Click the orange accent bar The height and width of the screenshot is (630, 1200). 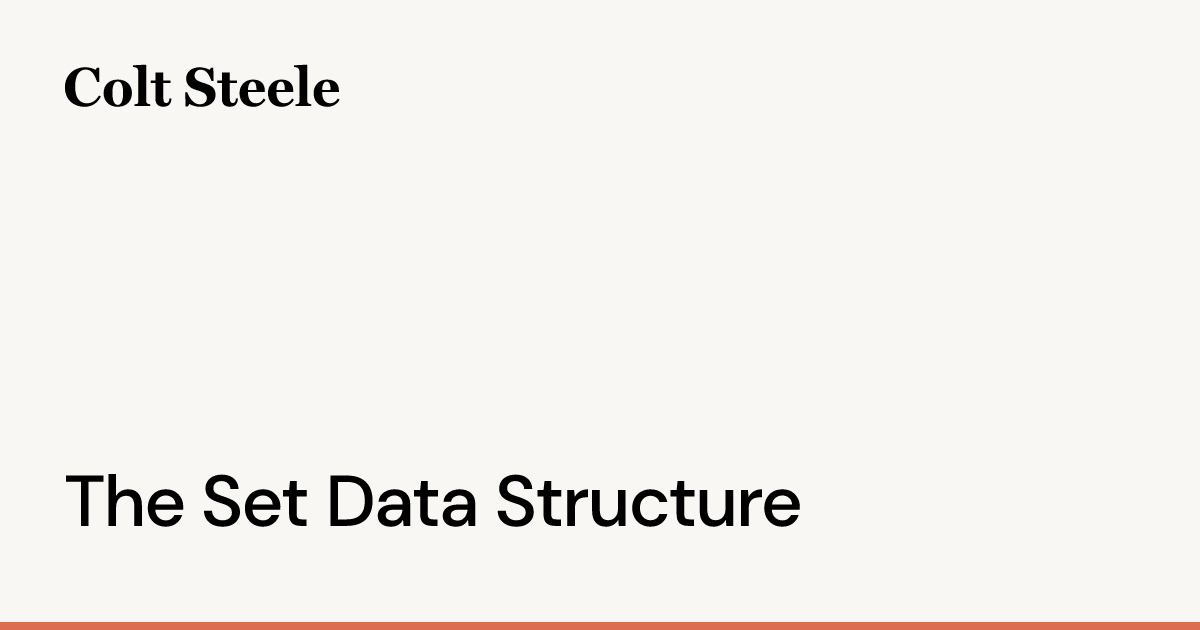[600, 626]
